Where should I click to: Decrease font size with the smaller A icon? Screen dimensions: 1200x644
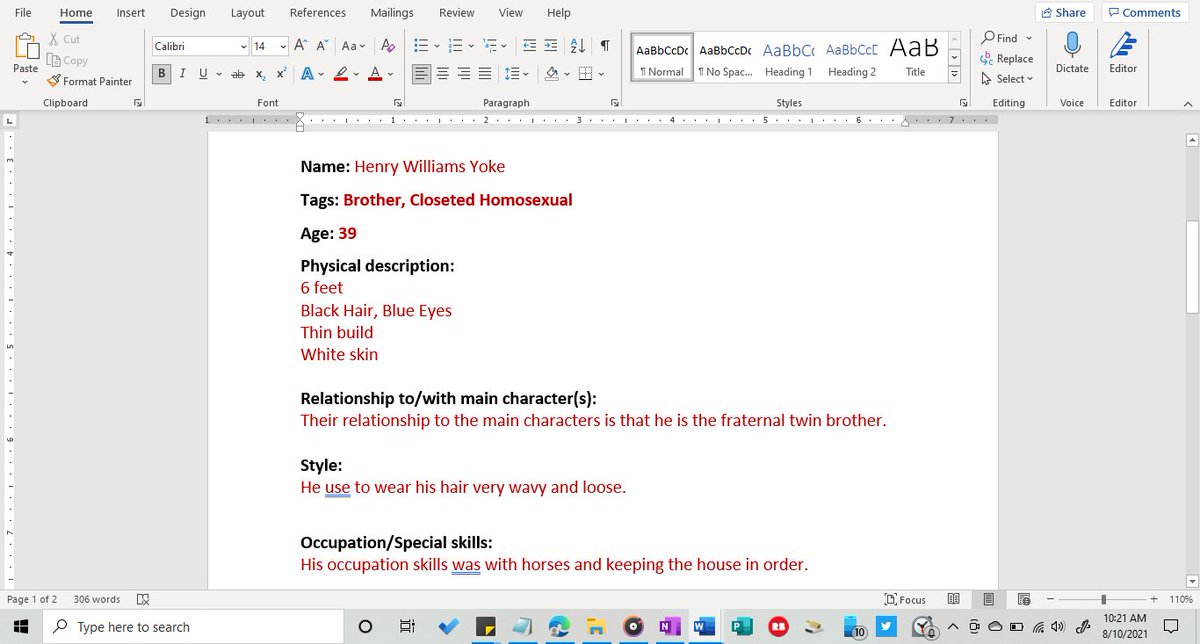tap(322, 46)
